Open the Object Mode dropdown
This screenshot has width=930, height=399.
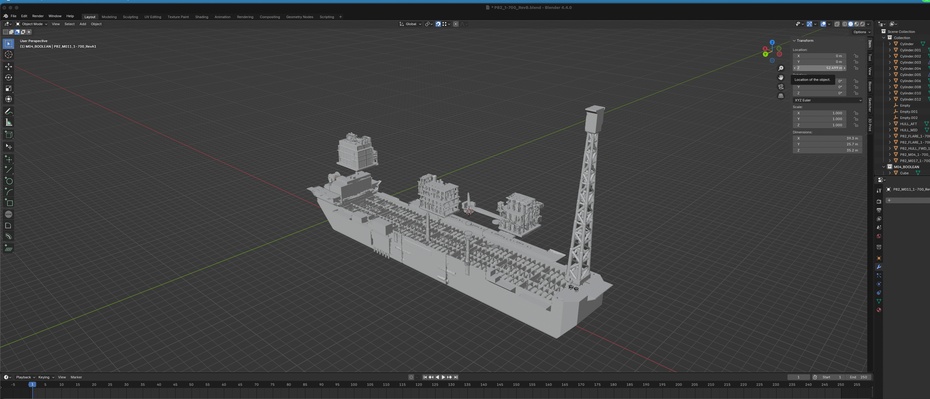[x=31, y=24]
